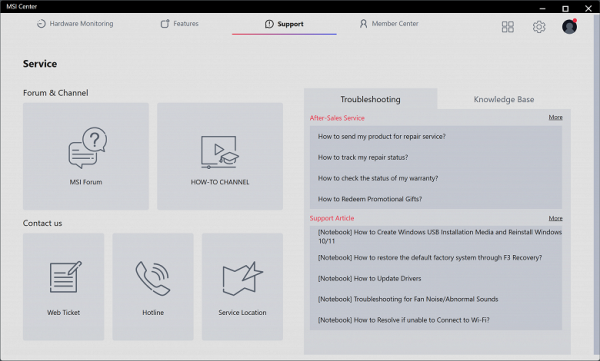Image resolution: width=600 pixels, height=361 pixels.
Task: Open the apps grid icon
Action: pyautogui.click(x=508, y=27)
